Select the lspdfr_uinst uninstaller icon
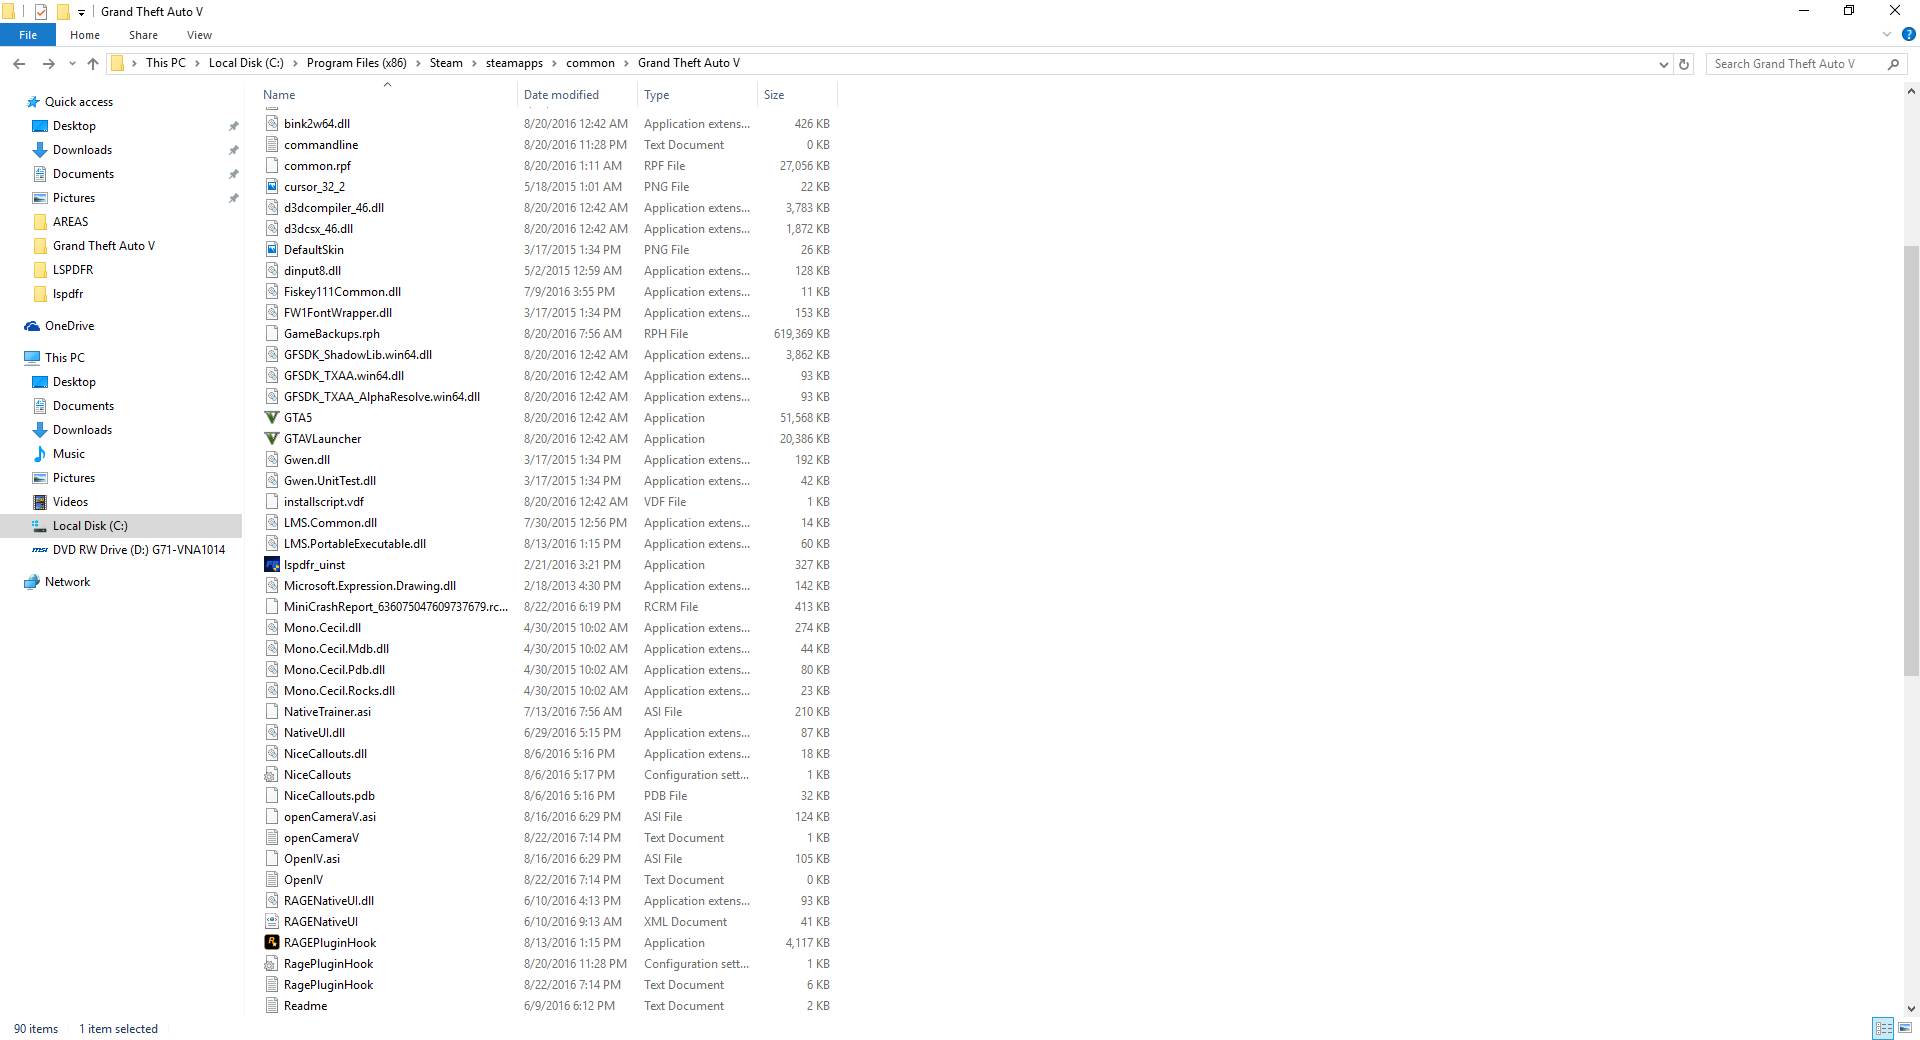The height and width of the screenshot is (1040, 1920). pyautogui.click(x=271, y=565)
